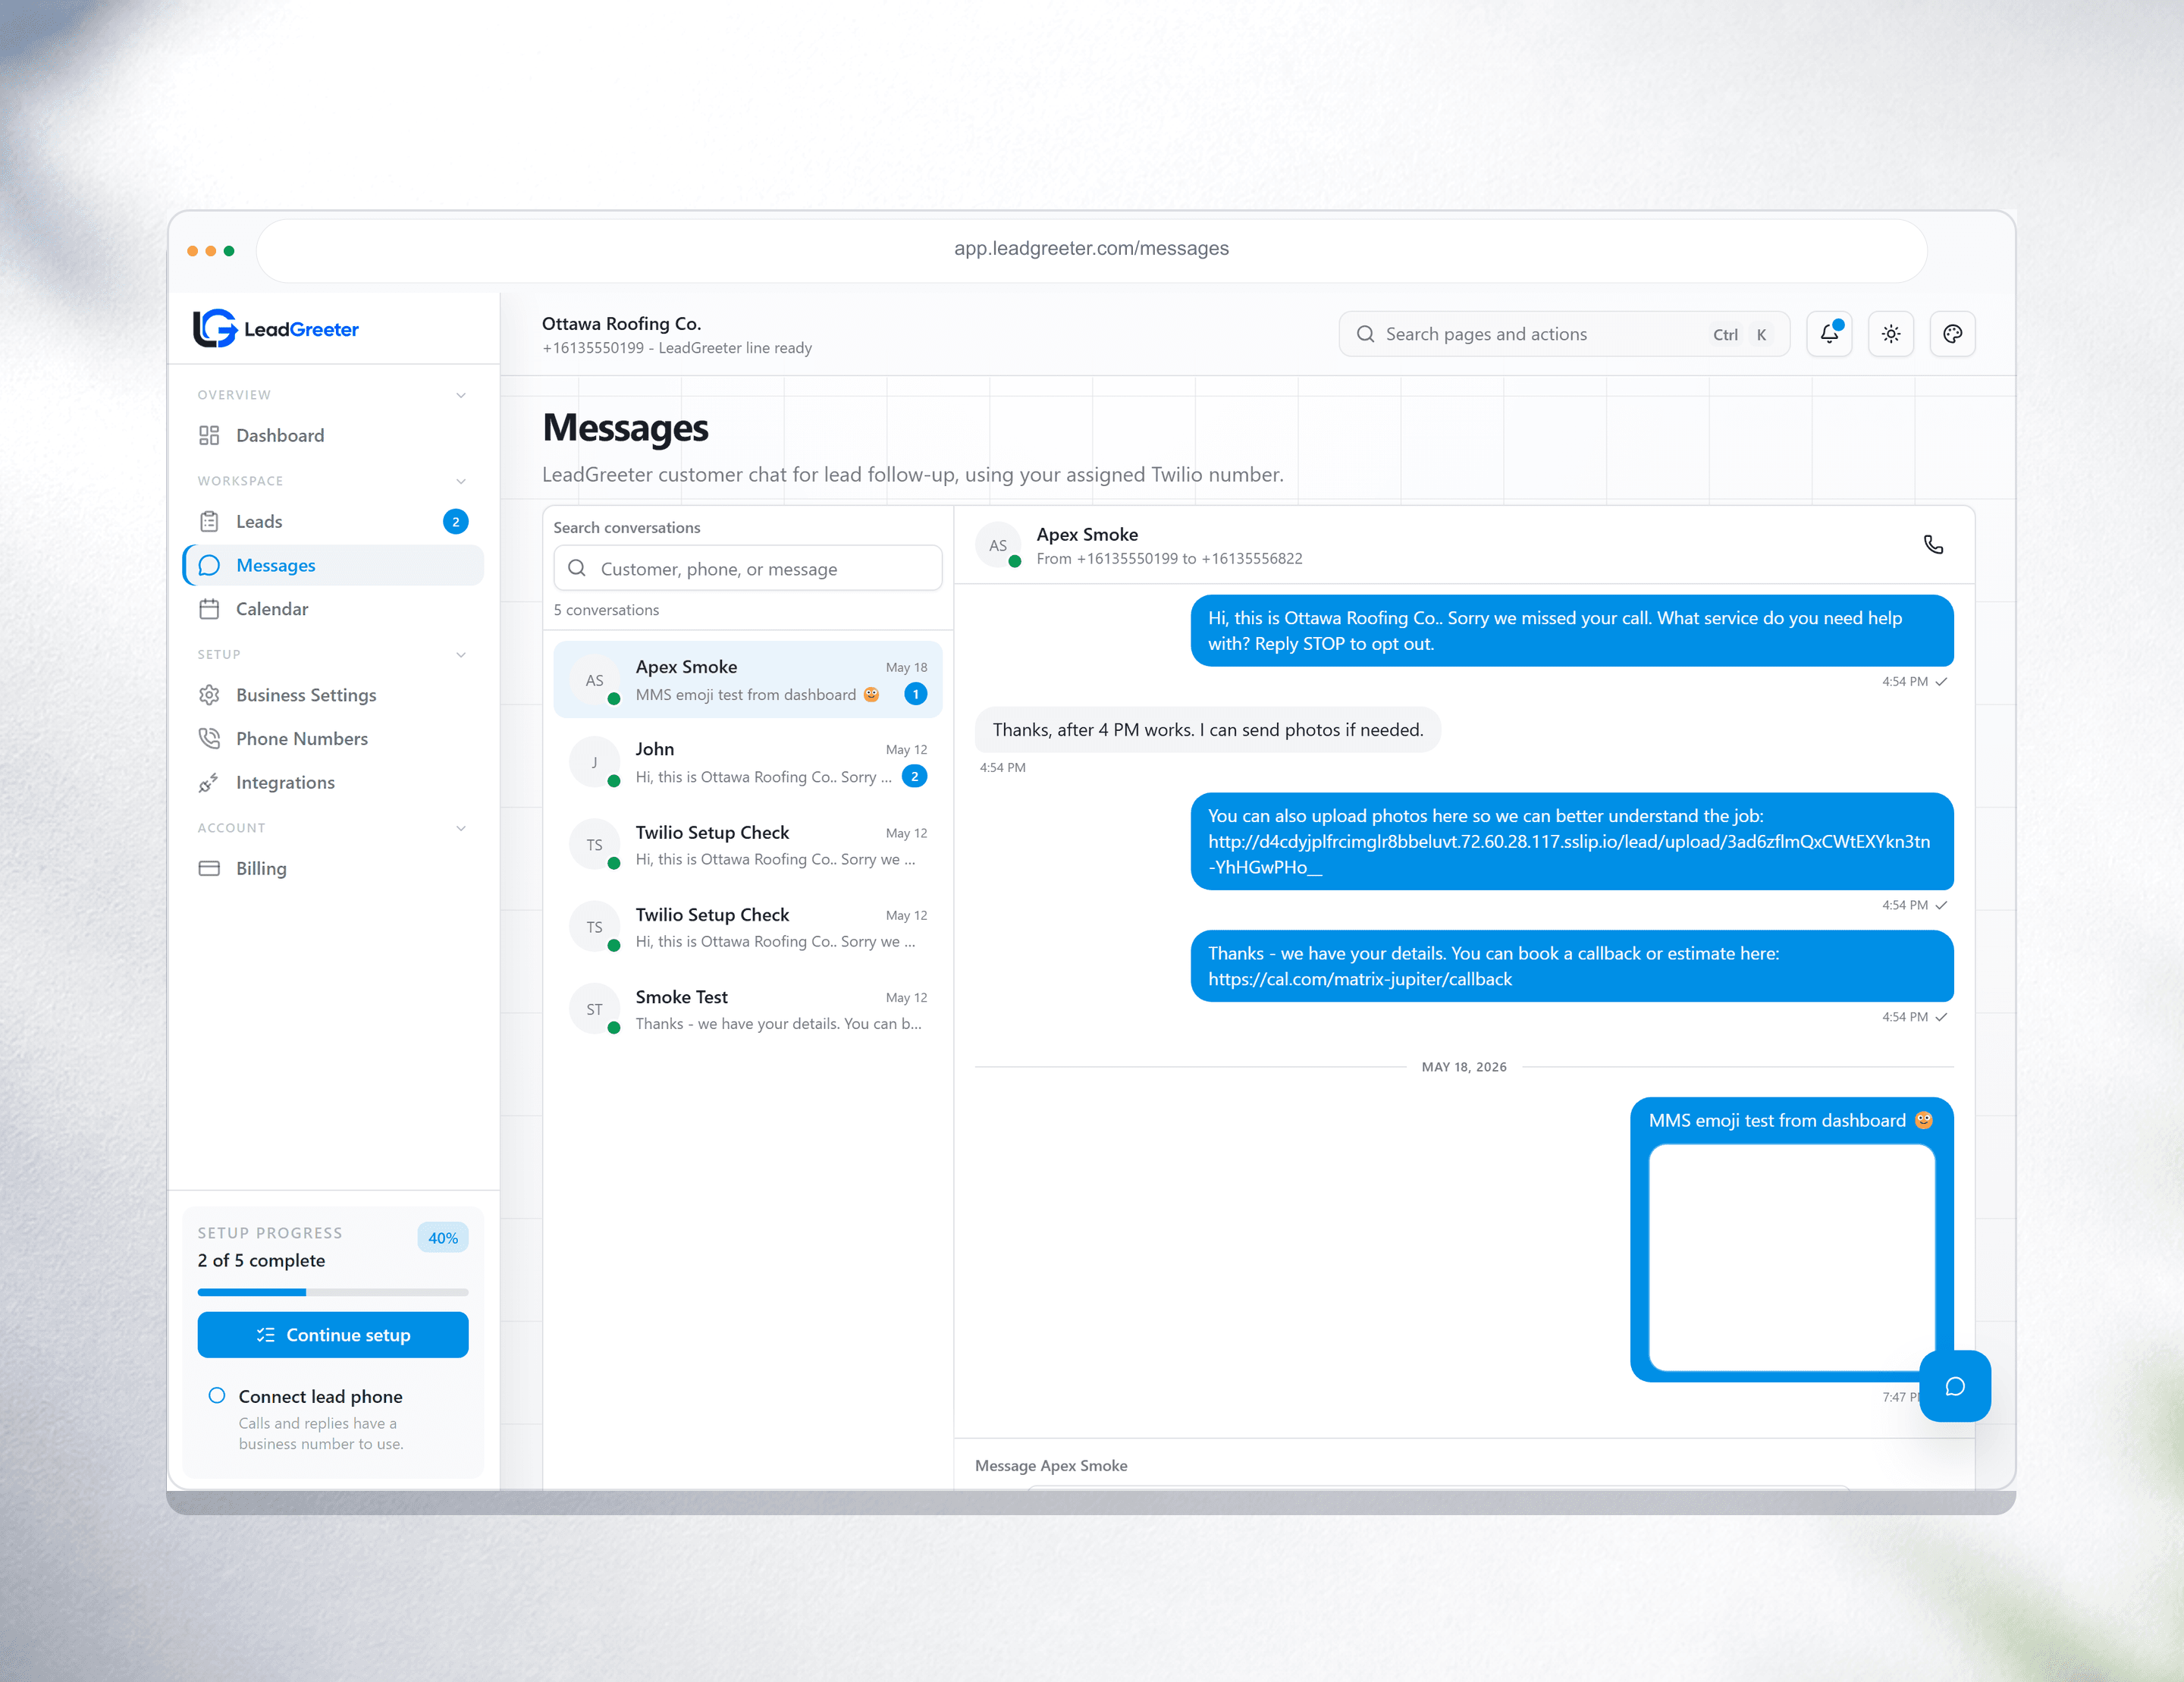Open Leads in the sidebar
The image size is (2184, 1682).
pos(333,521)
